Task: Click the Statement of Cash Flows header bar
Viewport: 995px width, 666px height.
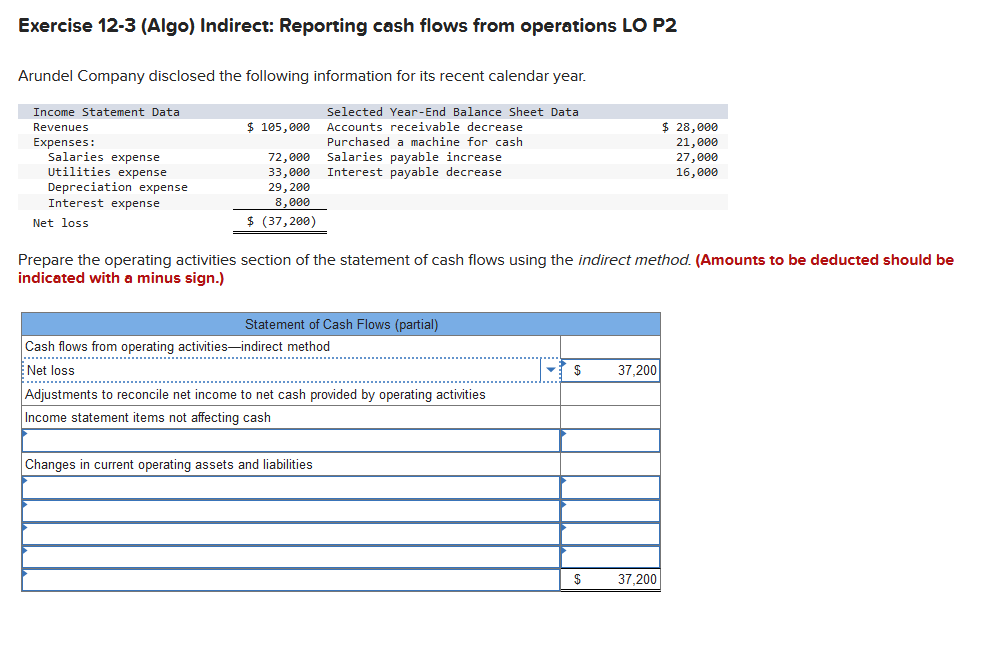Action: coord(340,323)
